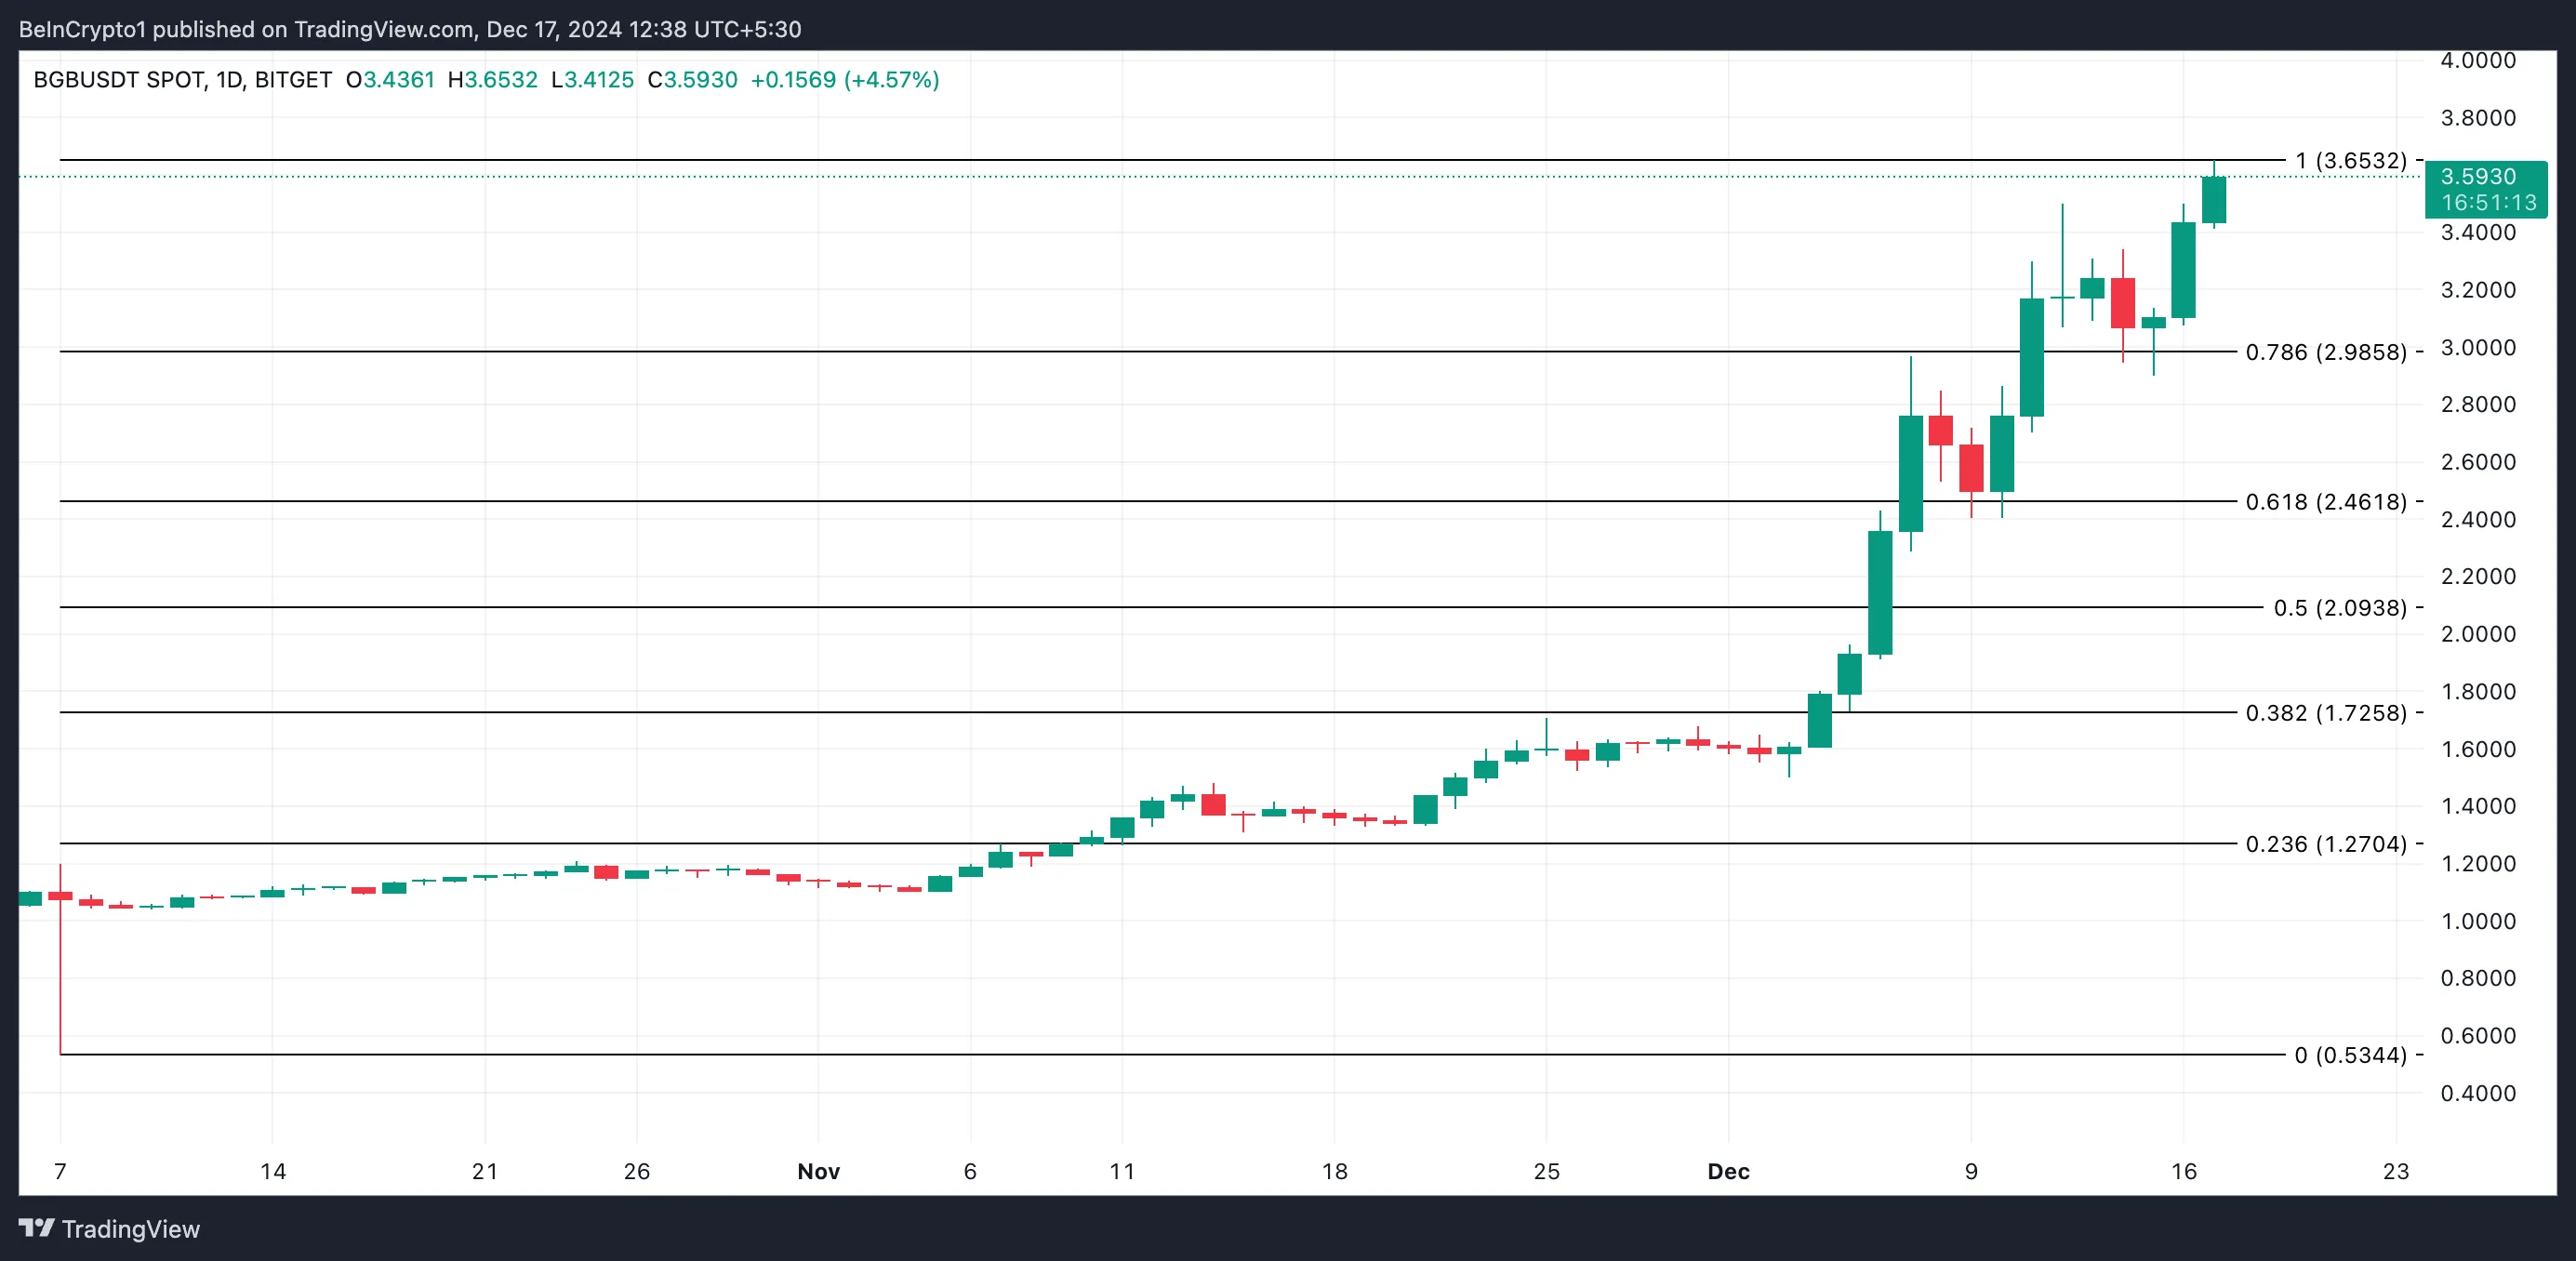Click the 0 (0.5344) base level label
The width and height of the screenshot is (2576, 1261).
point(2350,1055)
